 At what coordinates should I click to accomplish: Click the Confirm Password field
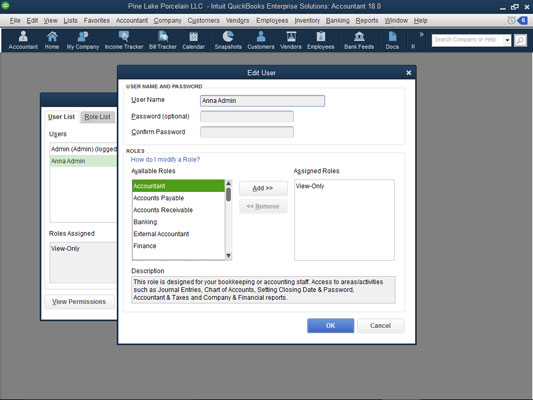[x=247, y=132]
